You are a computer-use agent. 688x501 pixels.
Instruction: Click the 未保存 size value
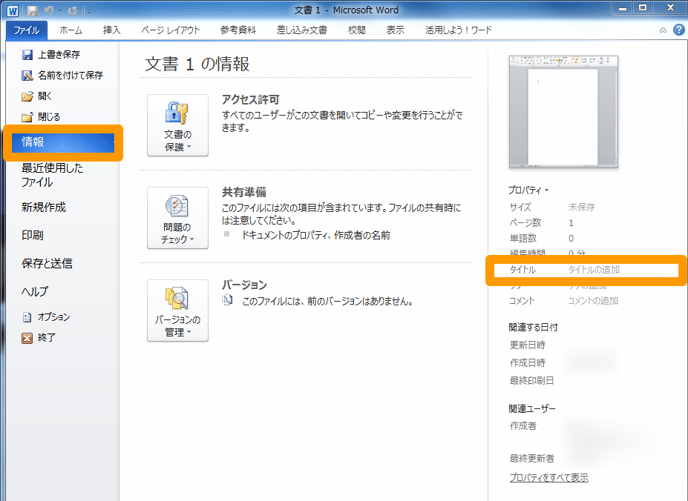581,207
